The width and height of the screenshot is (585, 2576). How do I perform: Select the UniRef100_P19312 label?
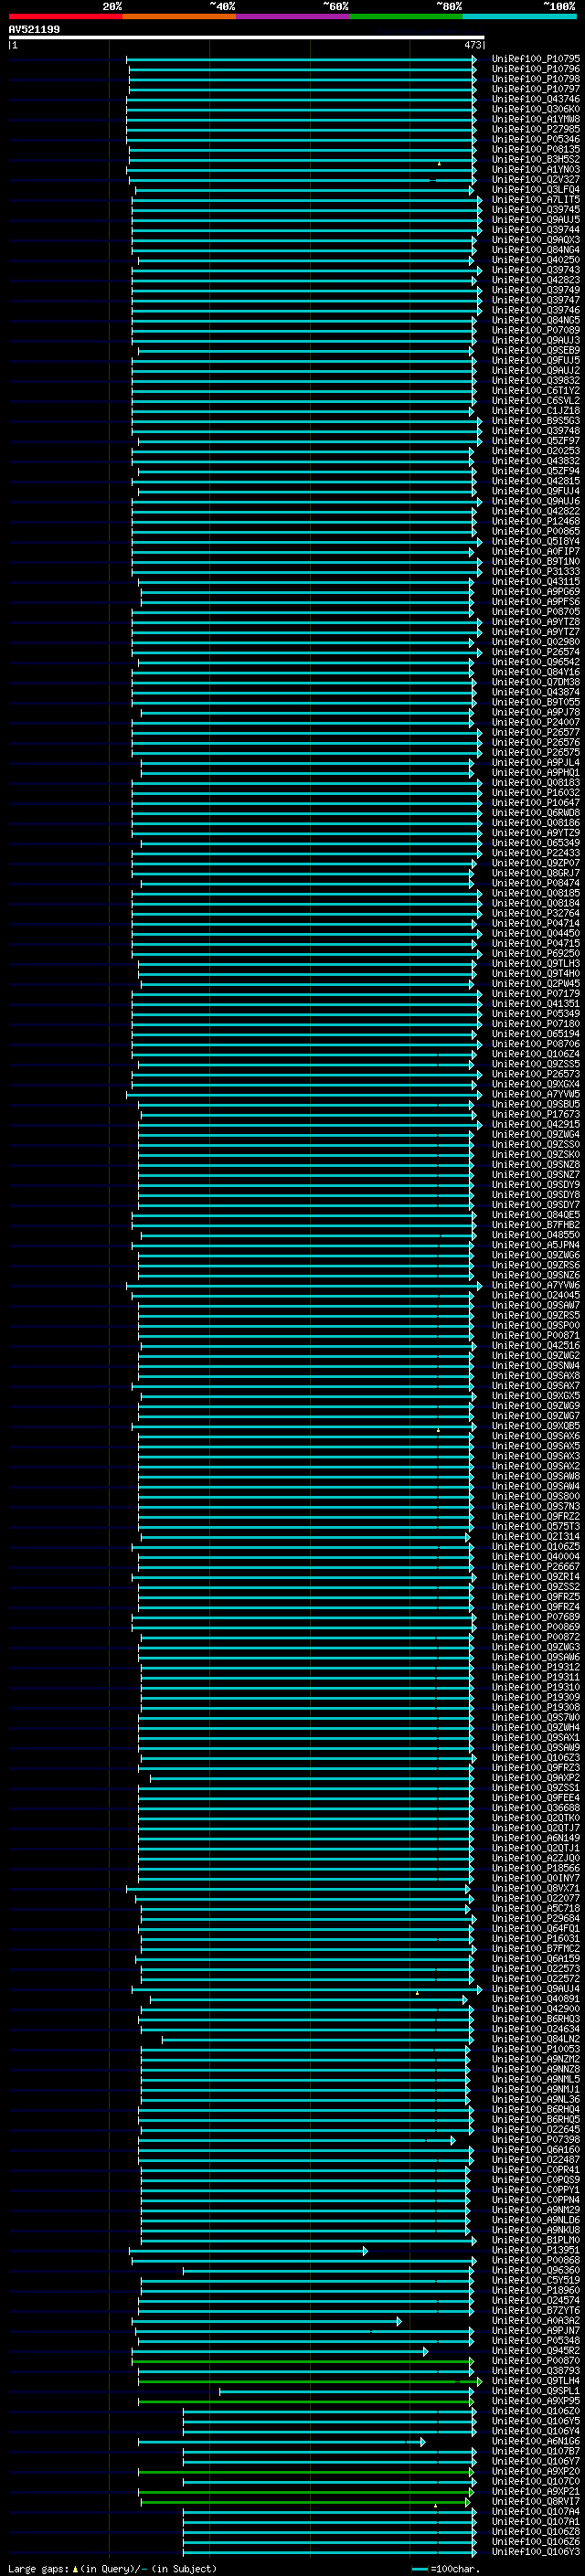click(535, 1667)
